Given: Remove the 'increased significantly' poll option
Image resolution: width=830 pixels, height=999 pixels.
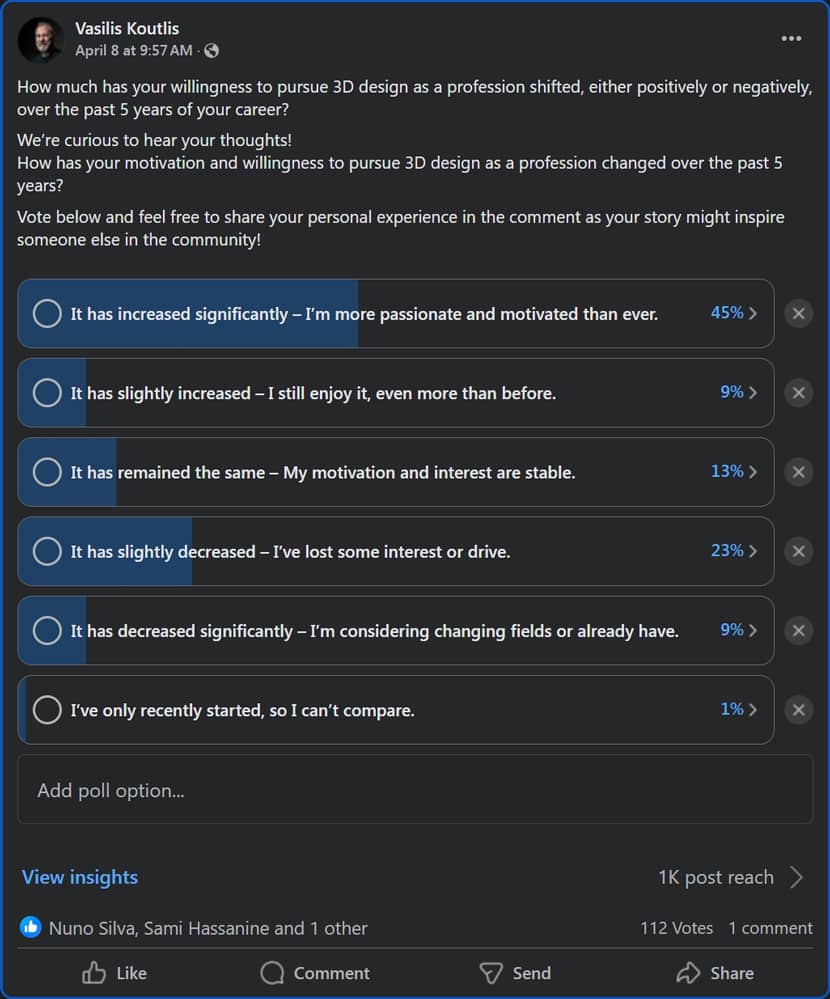Looking at the screenshot, I should (799, 313).
